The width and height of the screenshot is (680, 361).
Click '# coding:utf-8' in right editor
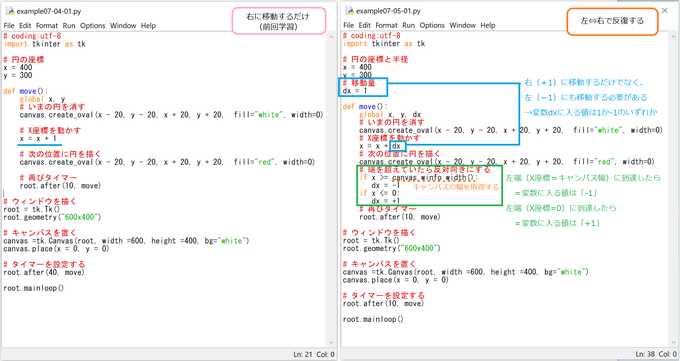[371, 36]
